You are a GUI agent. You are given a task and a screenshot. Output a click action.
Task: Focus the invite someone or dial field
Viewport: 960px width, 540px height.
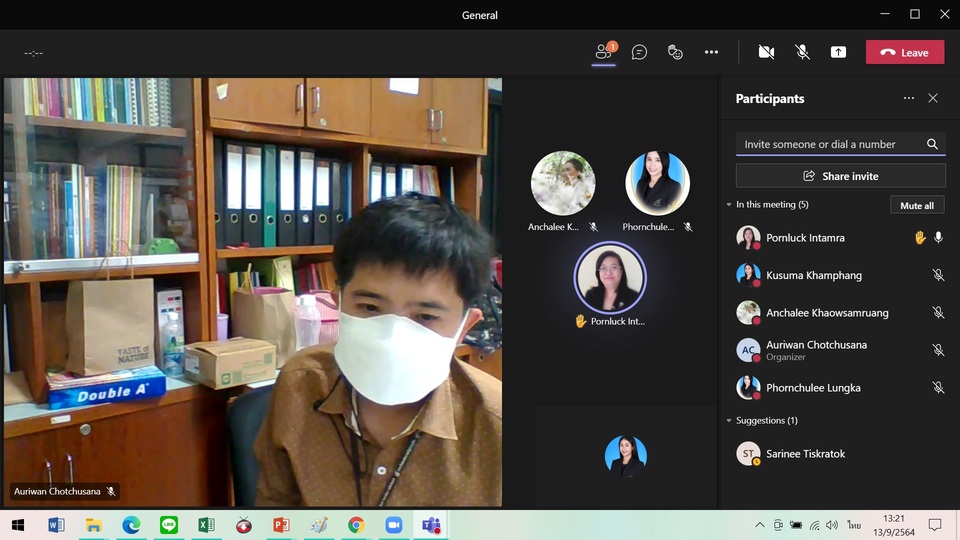840,144
